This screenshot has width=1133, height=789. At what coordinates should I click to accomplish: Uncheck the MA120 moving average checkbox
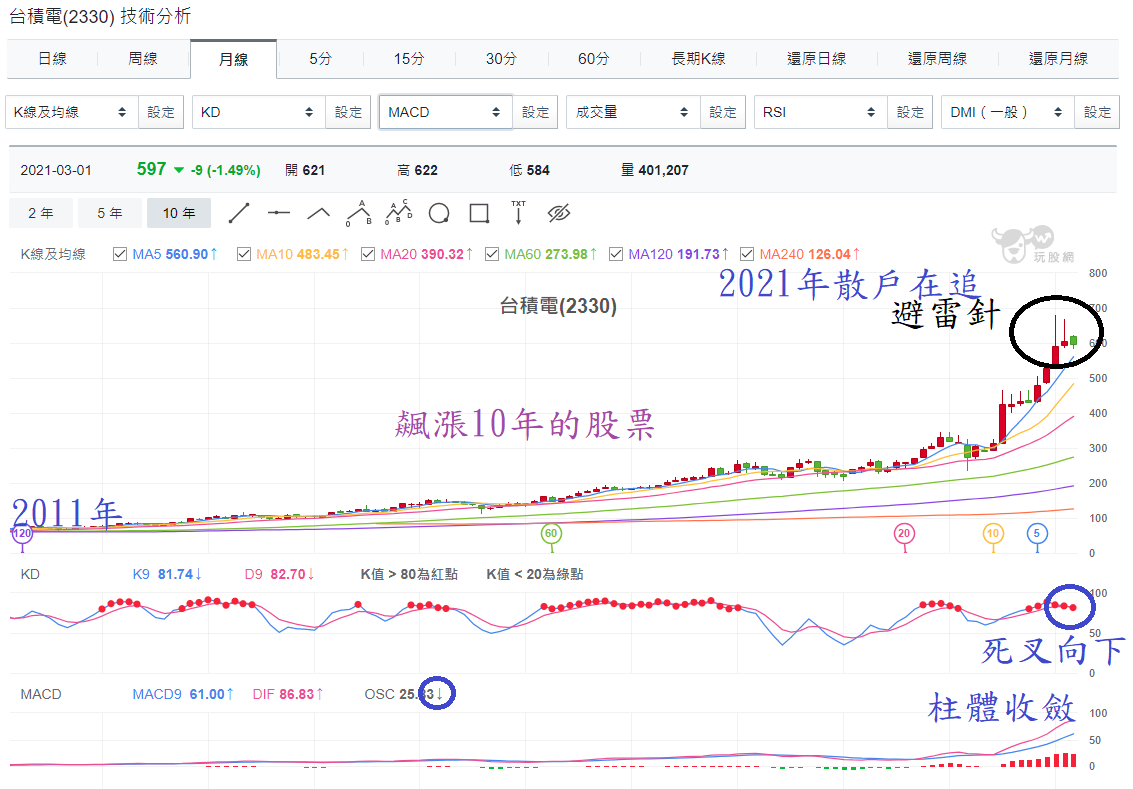pos(616,254)
